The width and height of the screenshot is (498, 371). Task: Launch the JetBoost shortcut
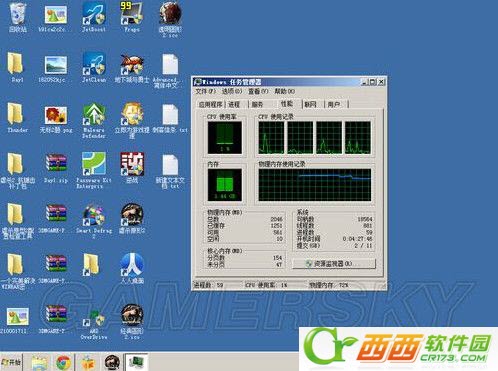(x=94, y=17)
